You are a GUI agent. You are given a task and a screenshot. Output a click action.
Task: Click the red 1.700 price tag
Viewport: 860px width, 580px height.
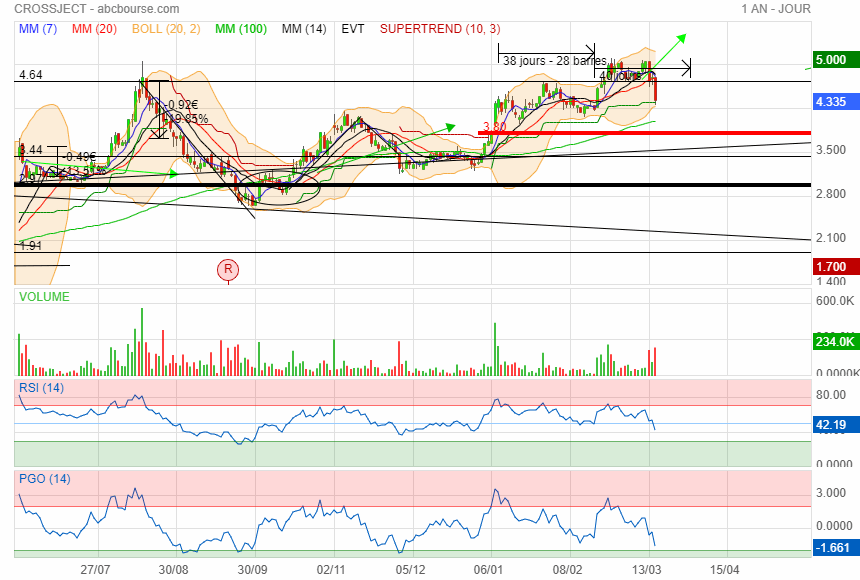(x=834, y=267)
